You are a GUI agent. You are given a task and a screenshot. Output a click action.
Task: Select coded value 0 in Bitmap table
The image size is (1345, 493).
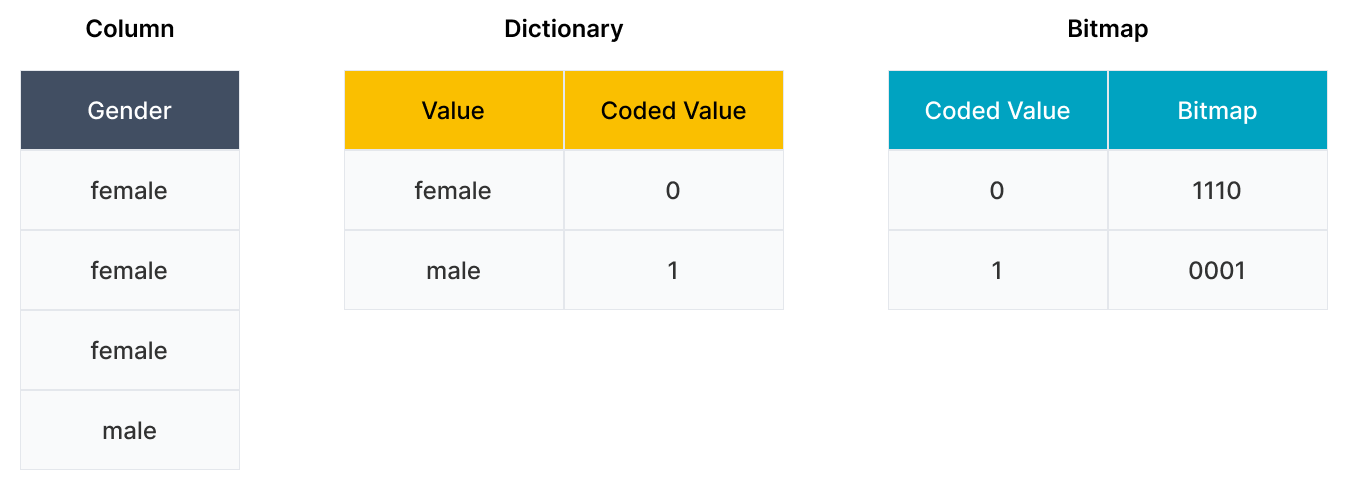[997, 190]
